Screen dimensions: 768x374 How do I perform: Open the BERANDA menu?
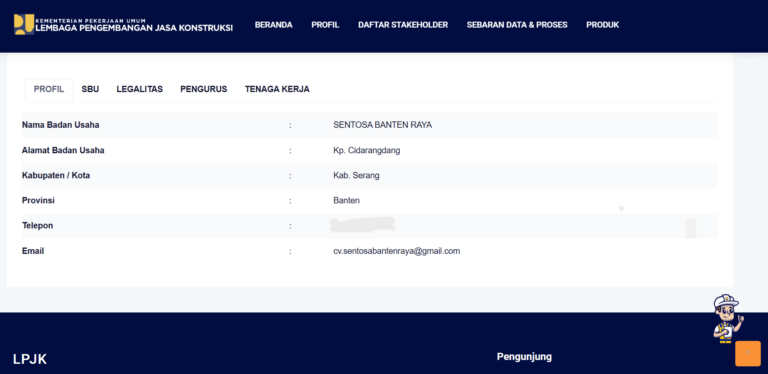[x=273, y=25]
